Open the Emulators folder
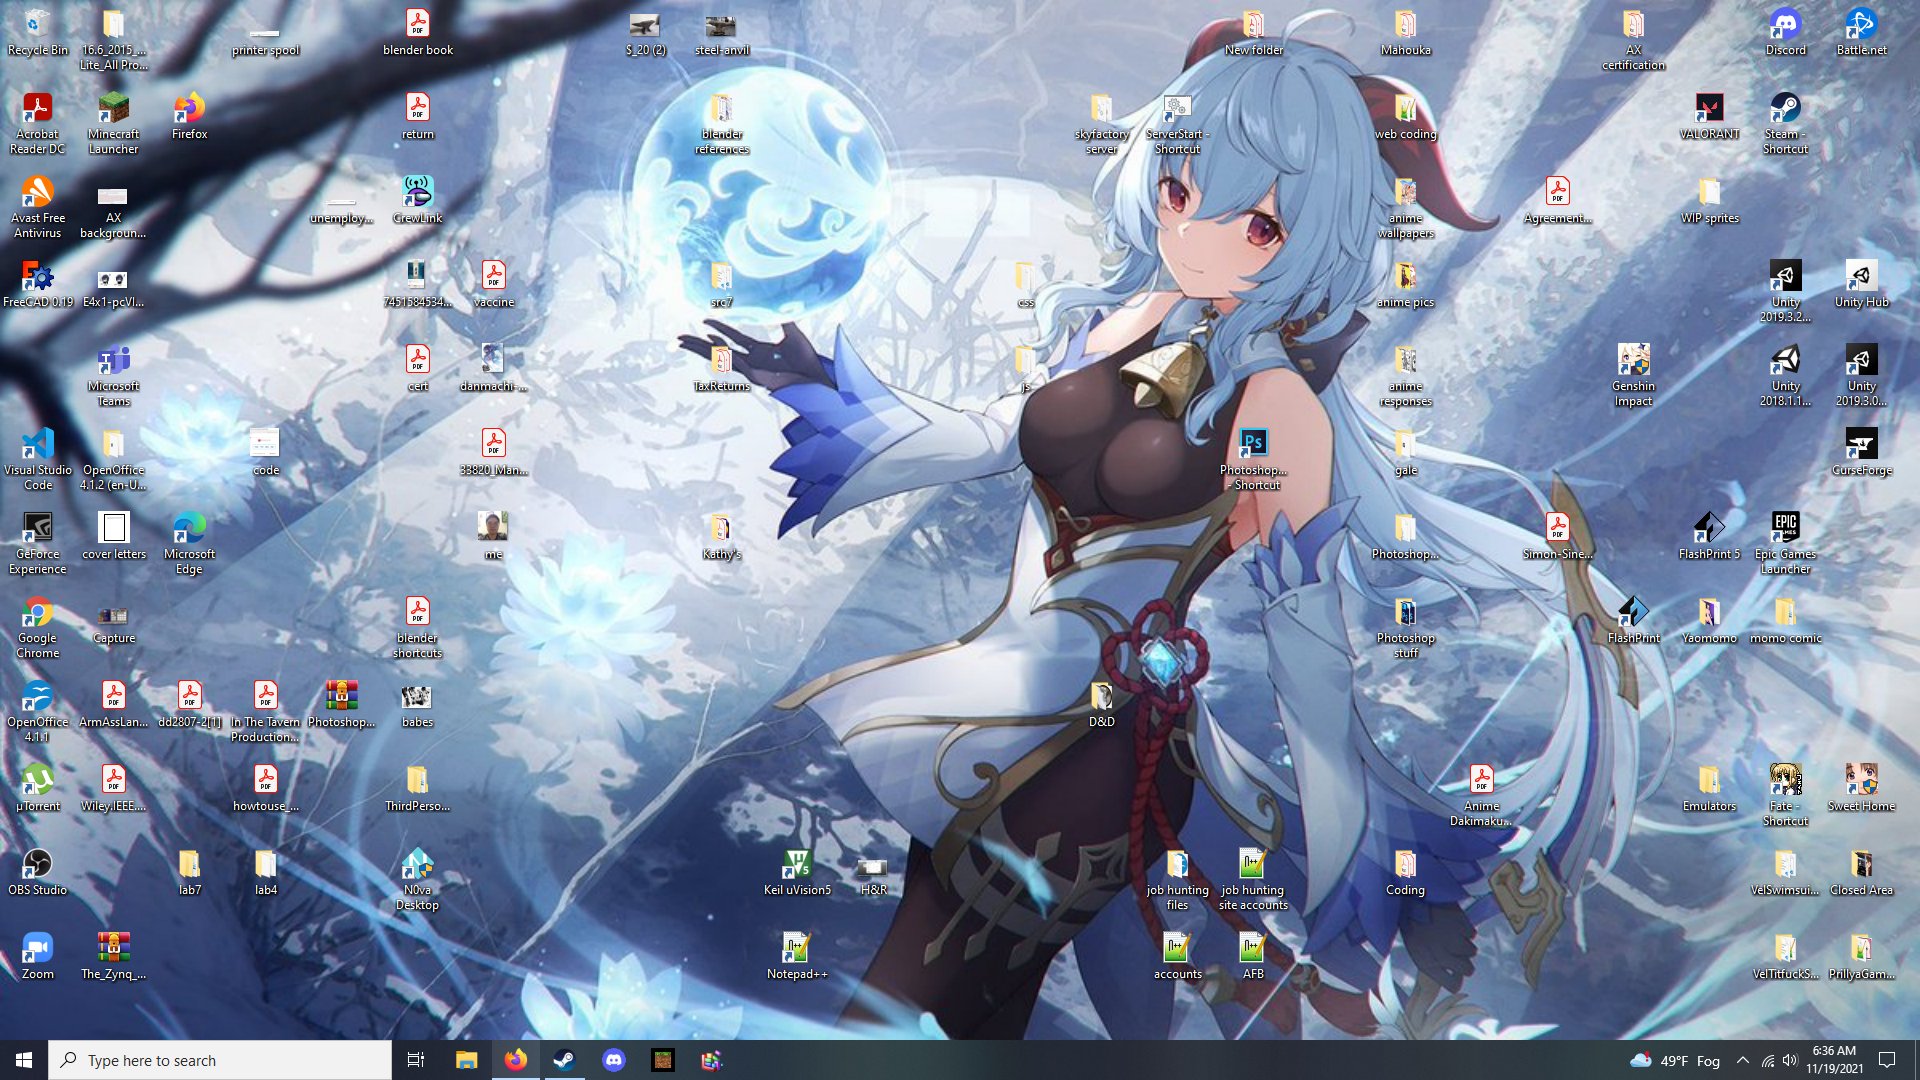This screenshot has width=1920, height=1080. pyautogui.click(x=1709, y=788)
